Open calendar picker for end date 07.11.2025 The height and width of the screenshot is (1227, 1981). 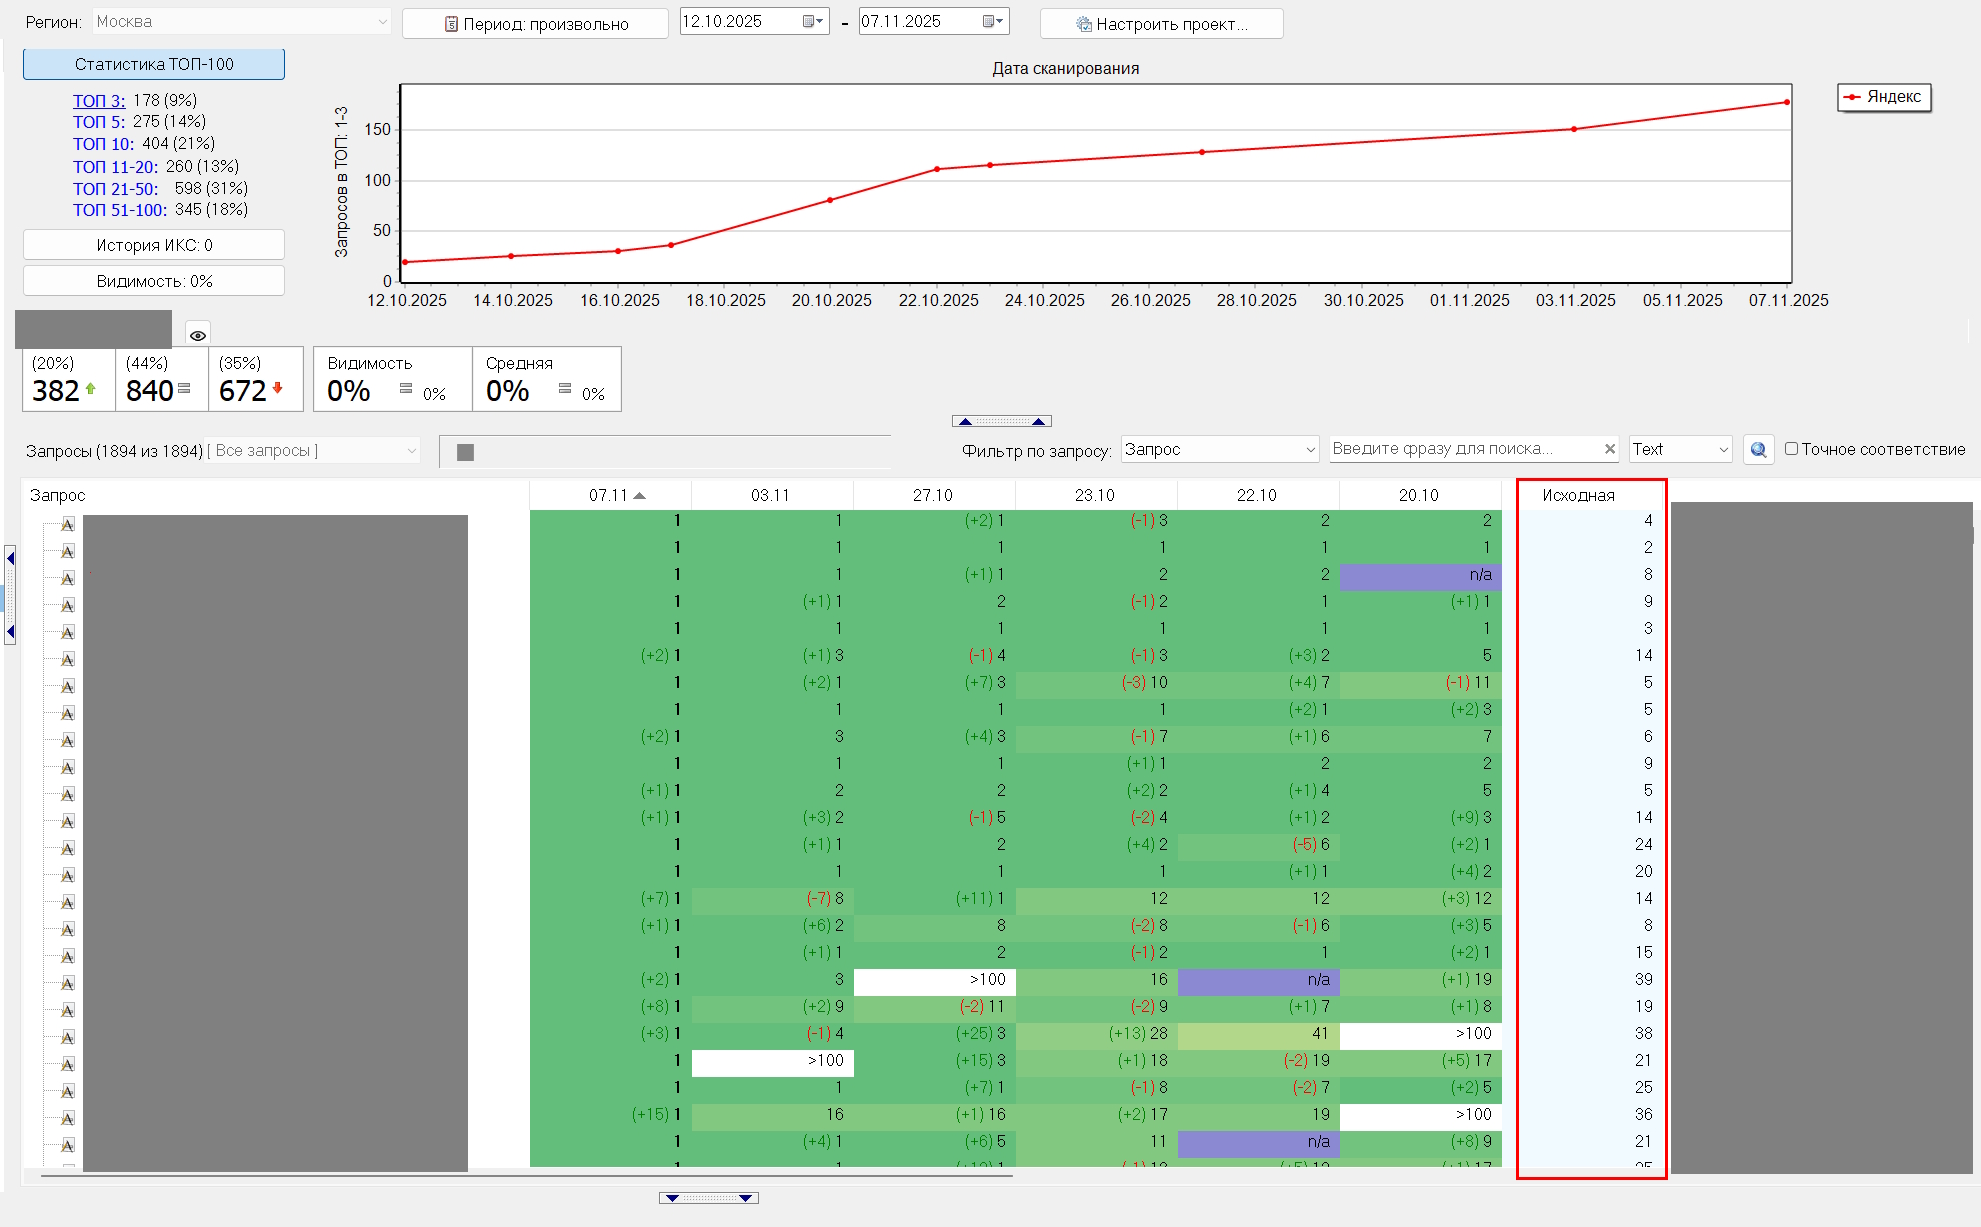[x=993, y=22]
